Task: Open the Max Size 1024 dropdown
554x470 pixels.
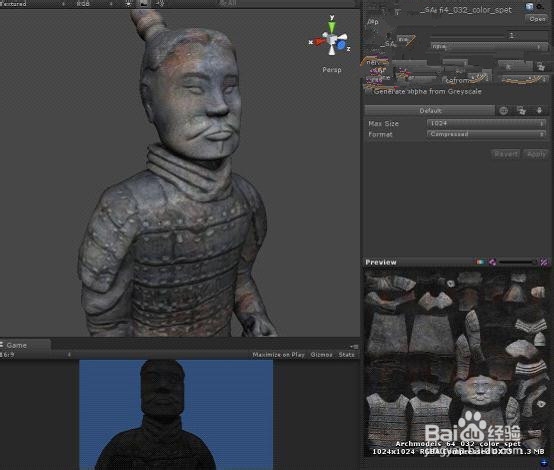Action: (x=486, y=123)
